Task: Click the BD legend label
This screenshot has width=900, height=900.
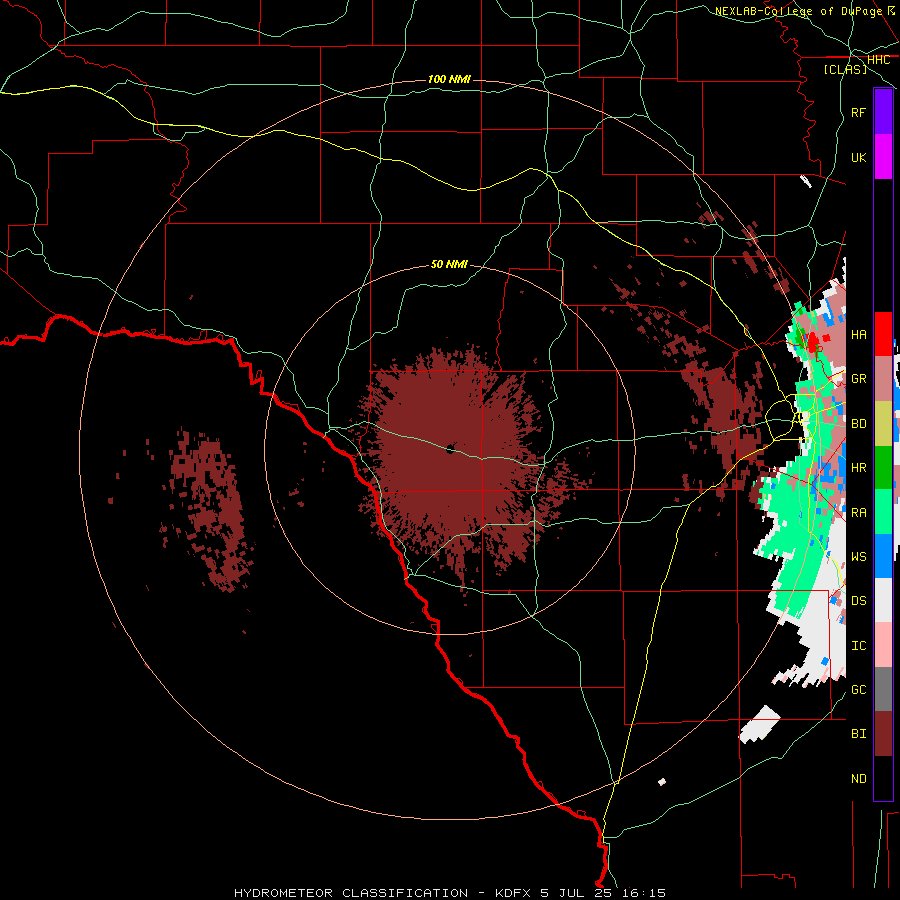Action: pos(858,424)
